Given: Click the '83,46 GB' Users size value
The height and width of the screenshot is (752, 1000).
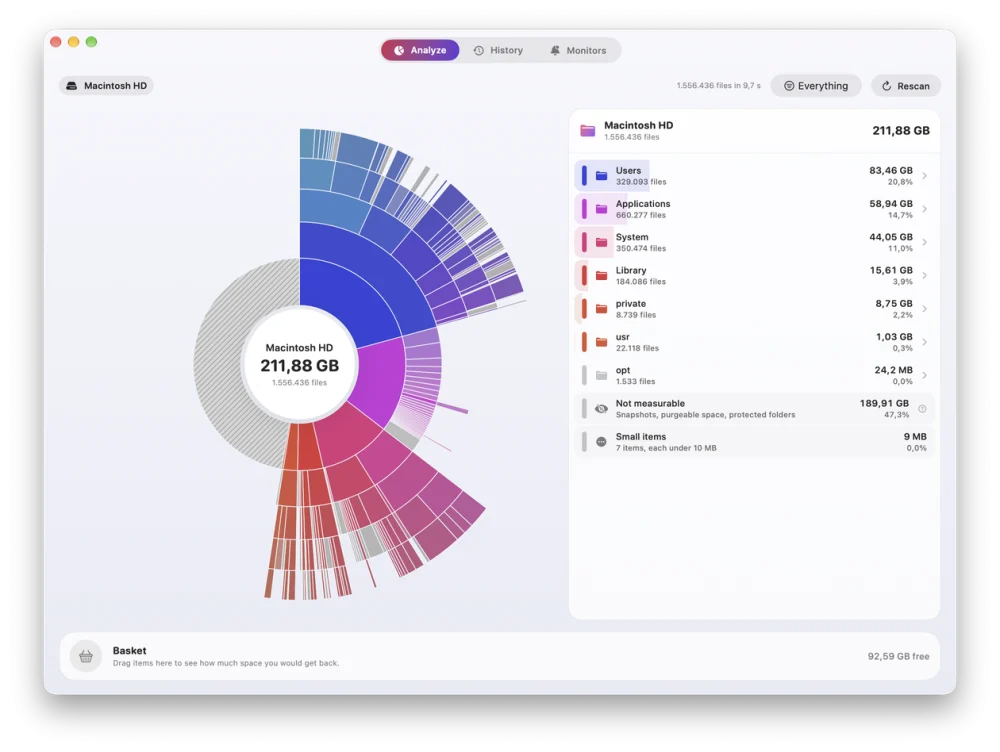Looking at the screenshot, I should tap(890, 170).
